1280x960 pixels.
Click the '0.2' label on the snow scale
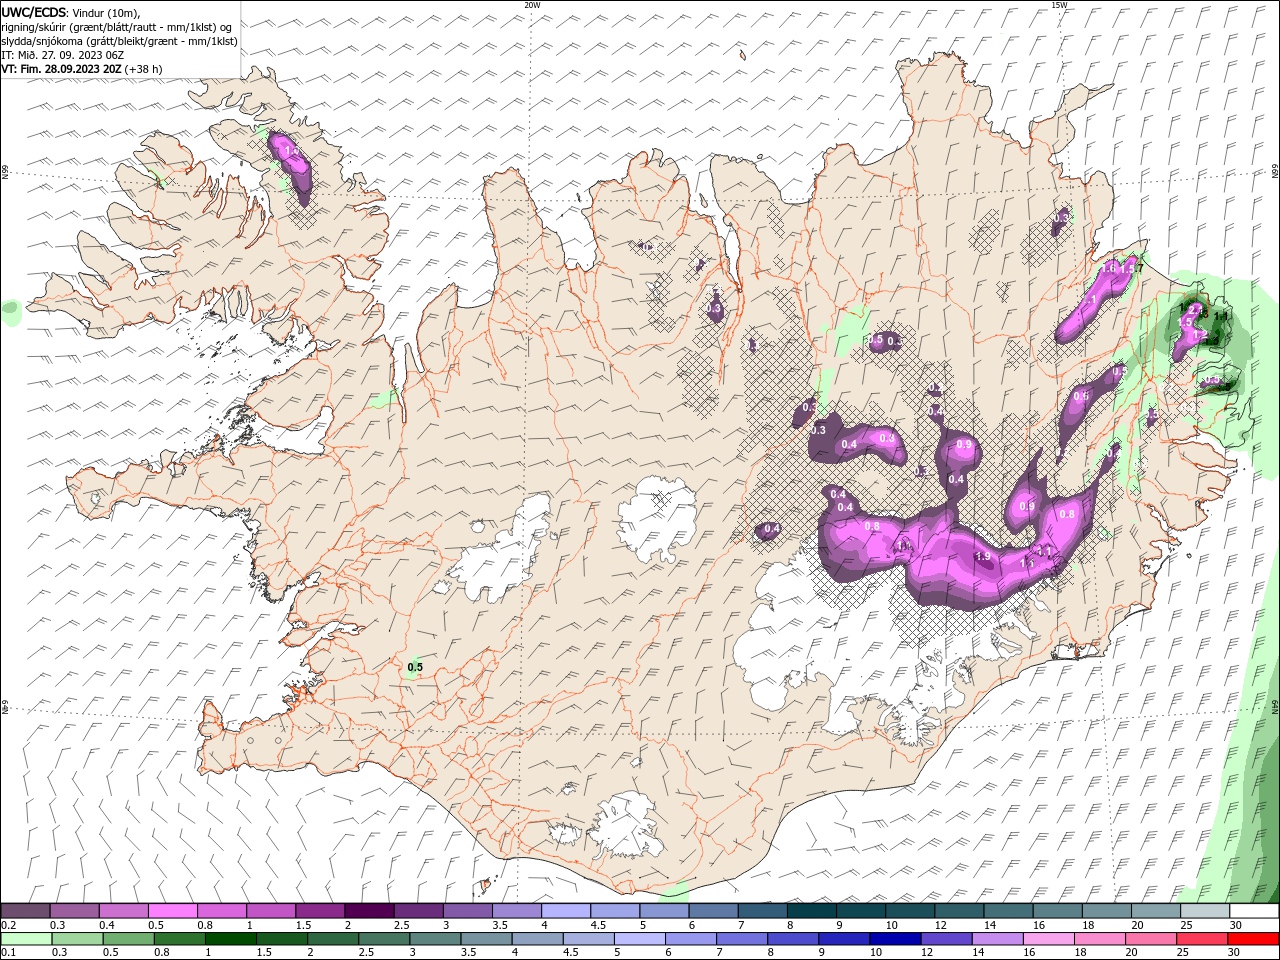point(8,925)
